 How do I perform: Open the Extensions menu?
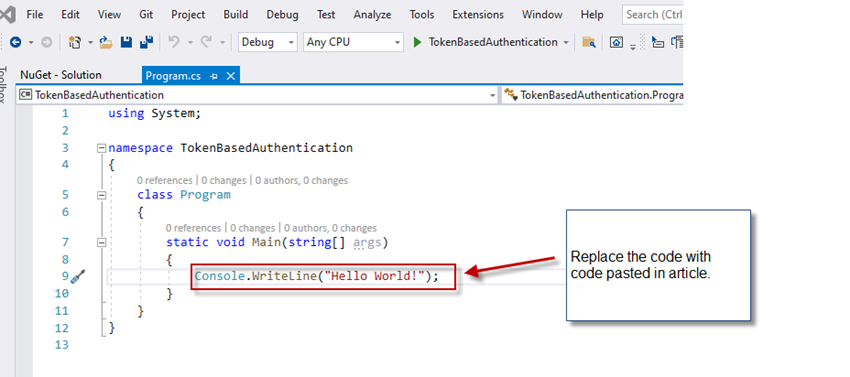click(478, 15)
